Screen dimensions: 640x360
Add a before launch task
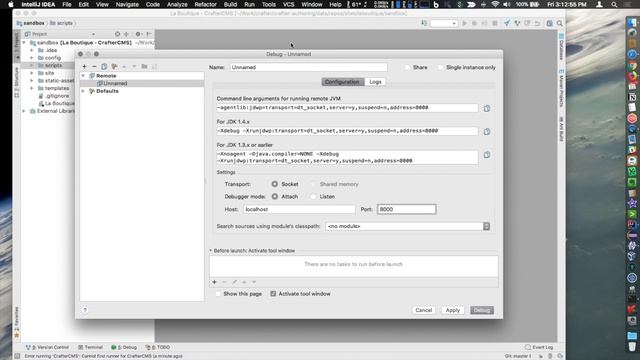[x=214, y=282]
